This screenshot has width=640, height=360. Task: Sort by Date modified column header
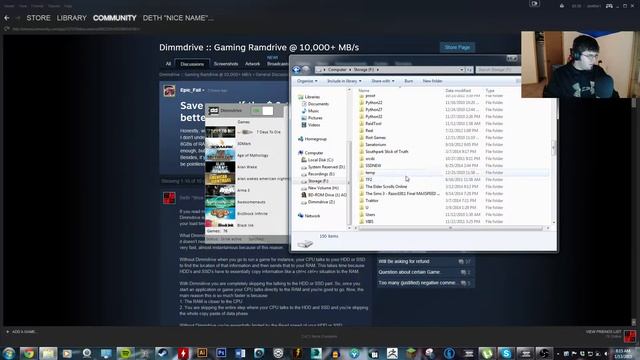tap(458, 90)
